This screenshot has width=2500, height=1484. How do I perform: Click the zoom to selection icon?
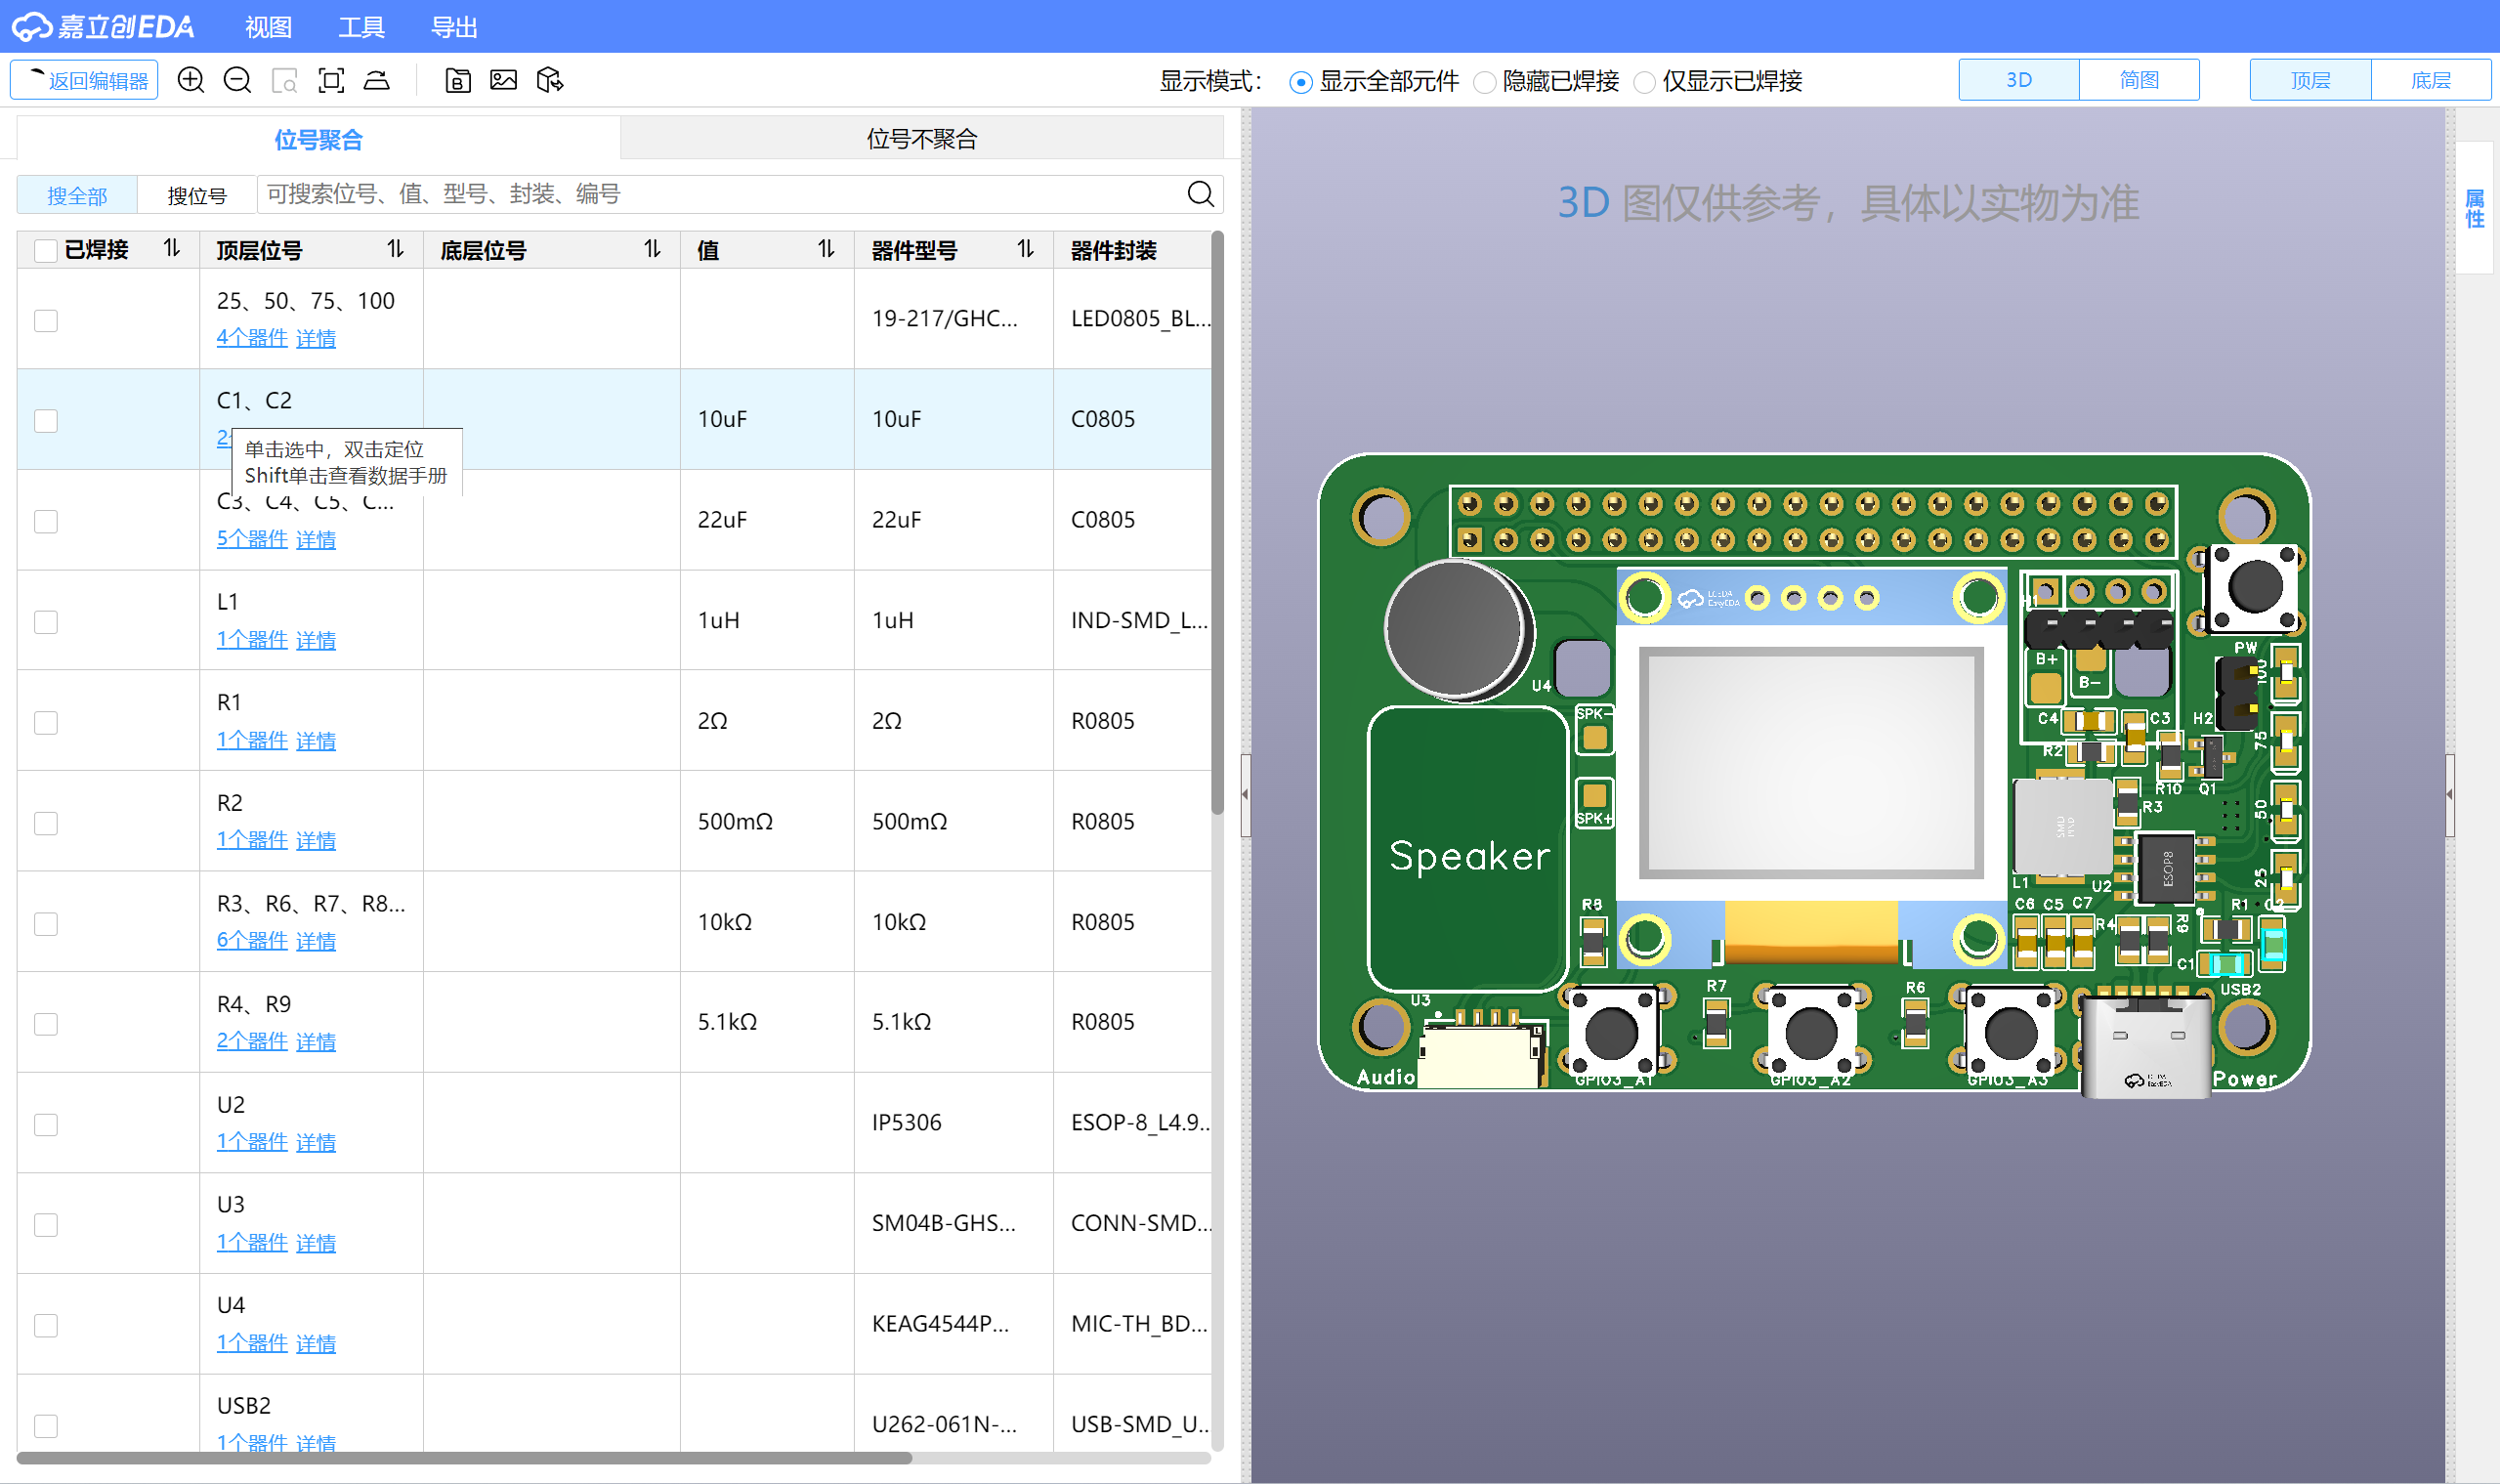284,80
